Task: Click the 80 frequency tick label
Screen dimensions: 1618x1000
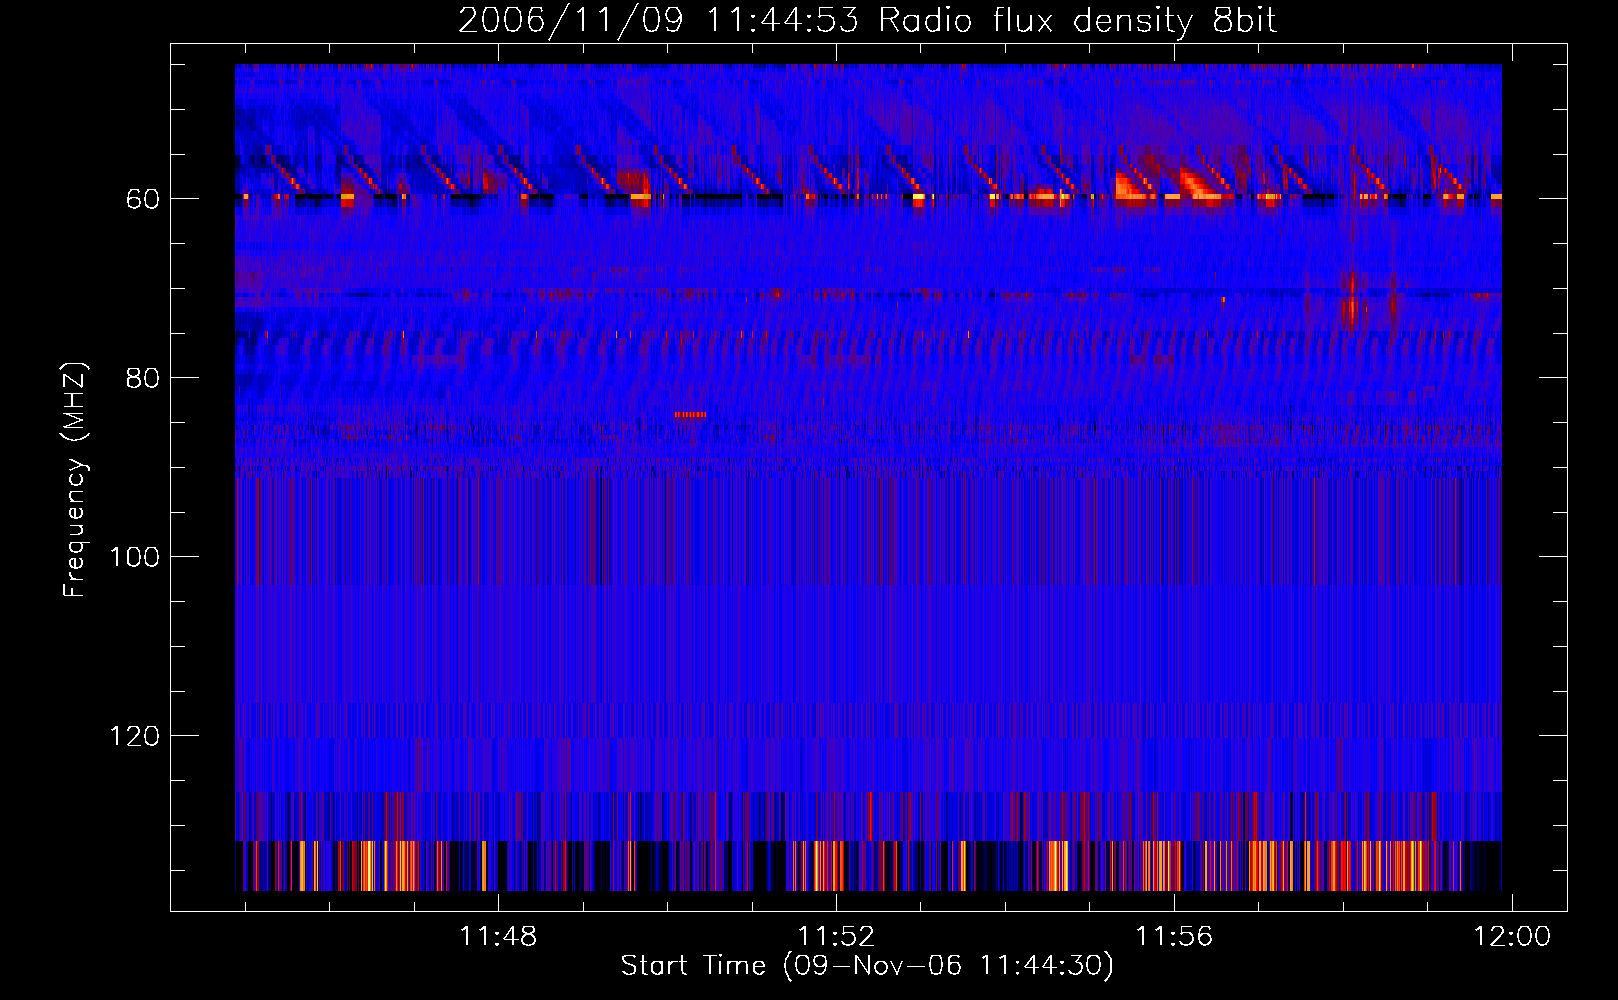Action: [143, 378]
